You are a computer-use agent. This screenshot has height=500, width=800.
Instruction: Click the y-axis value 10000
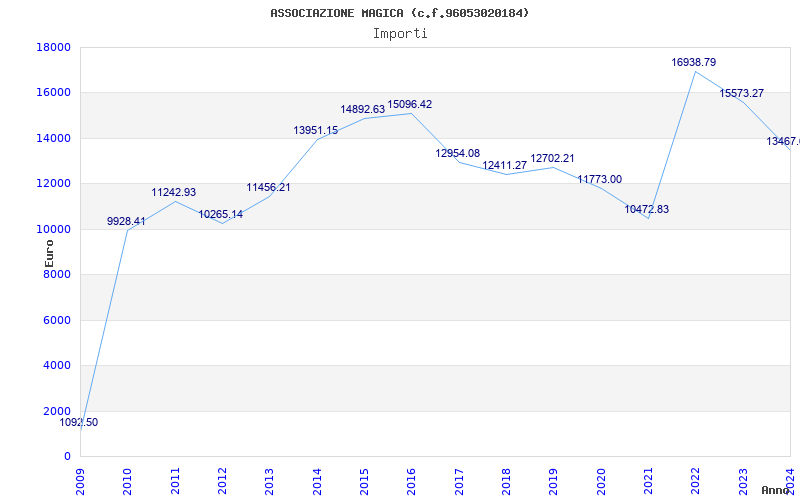pos(53,229)
